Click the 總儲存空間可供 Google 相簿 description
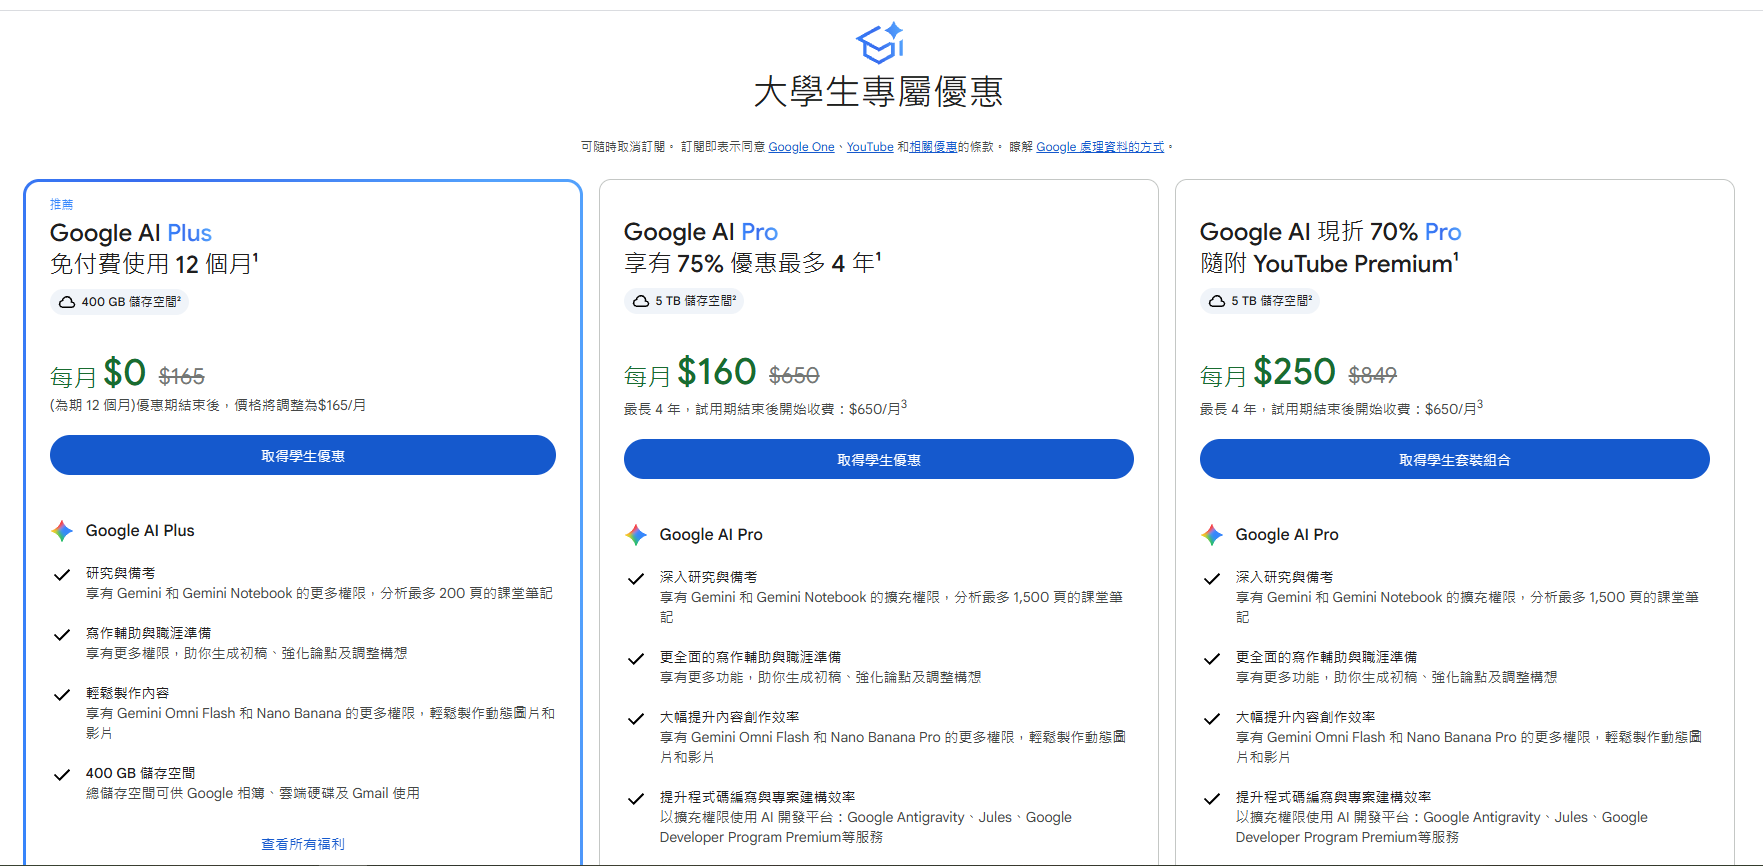This screenshot has height=866, width=1763. coord(253,793)
